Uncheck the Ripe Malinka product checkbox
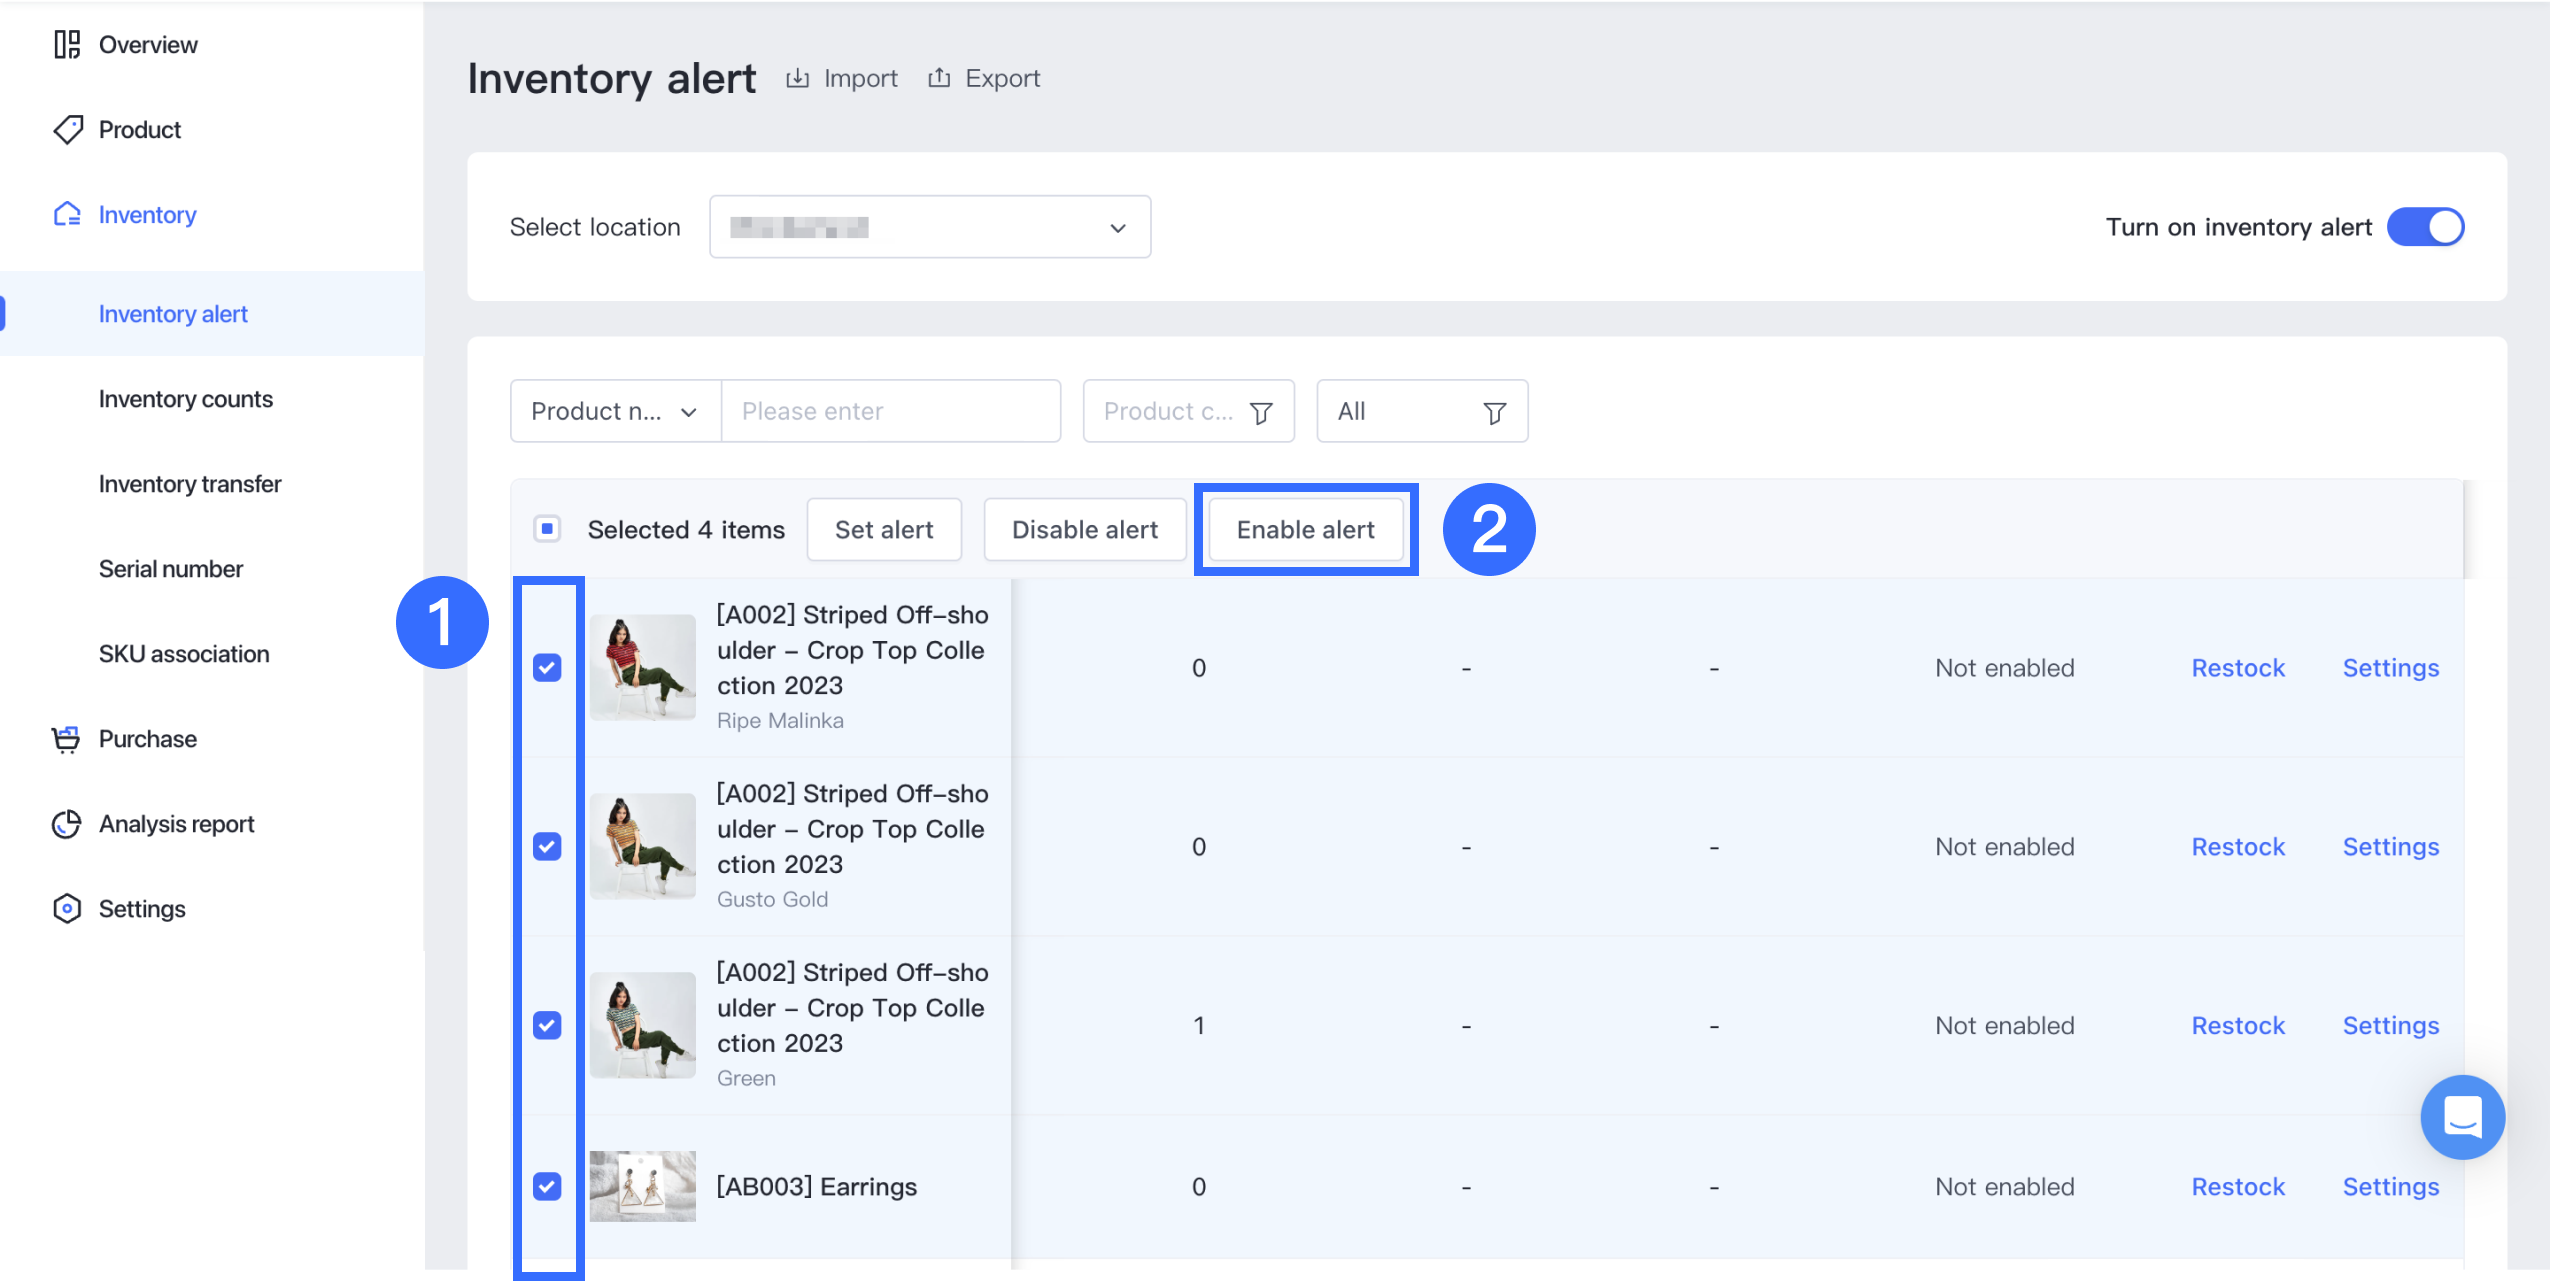This screenshot has width=2550, height=1281. pyautogui.click(x=547, y=667)
